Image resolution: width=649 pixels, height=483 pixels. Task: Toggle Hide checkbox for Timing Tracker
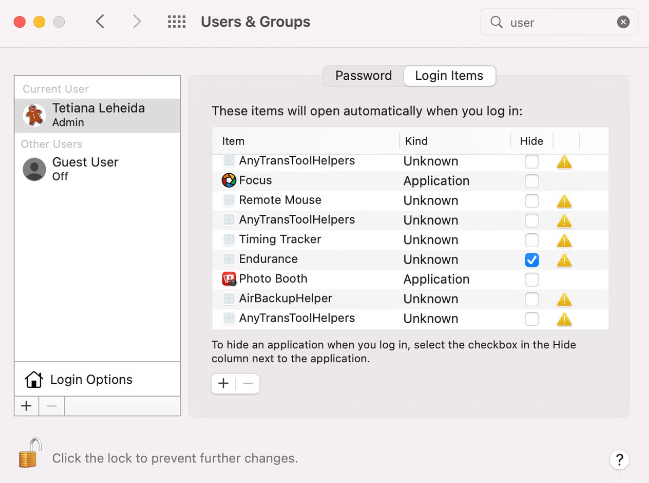coord(532,240)
